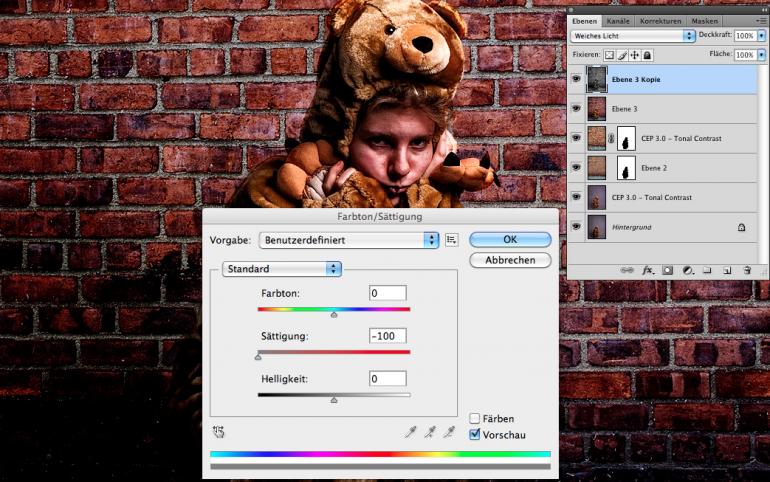Click the fx layer style icon
This screenshot has height=482, width=770.
[648, 270]
